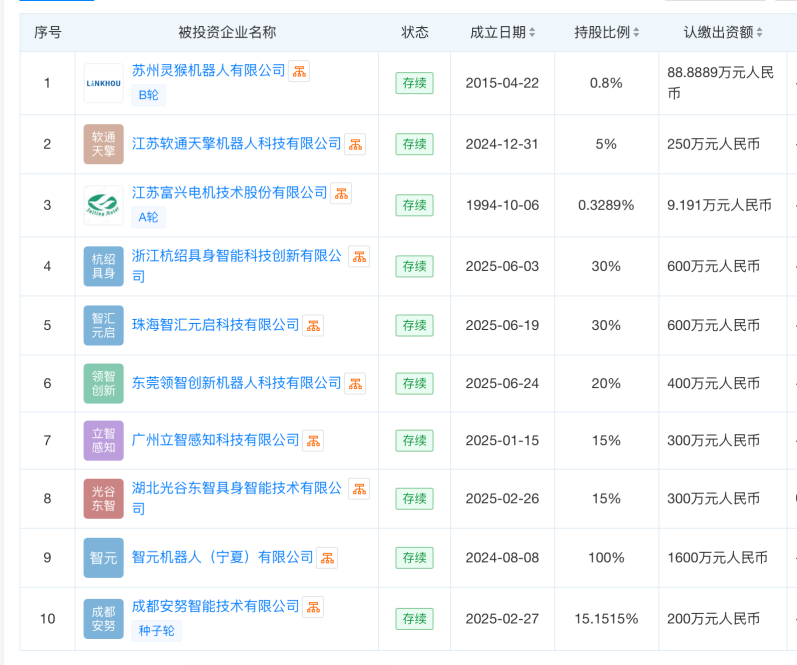Click the 种子轮 funding tag

157,631
